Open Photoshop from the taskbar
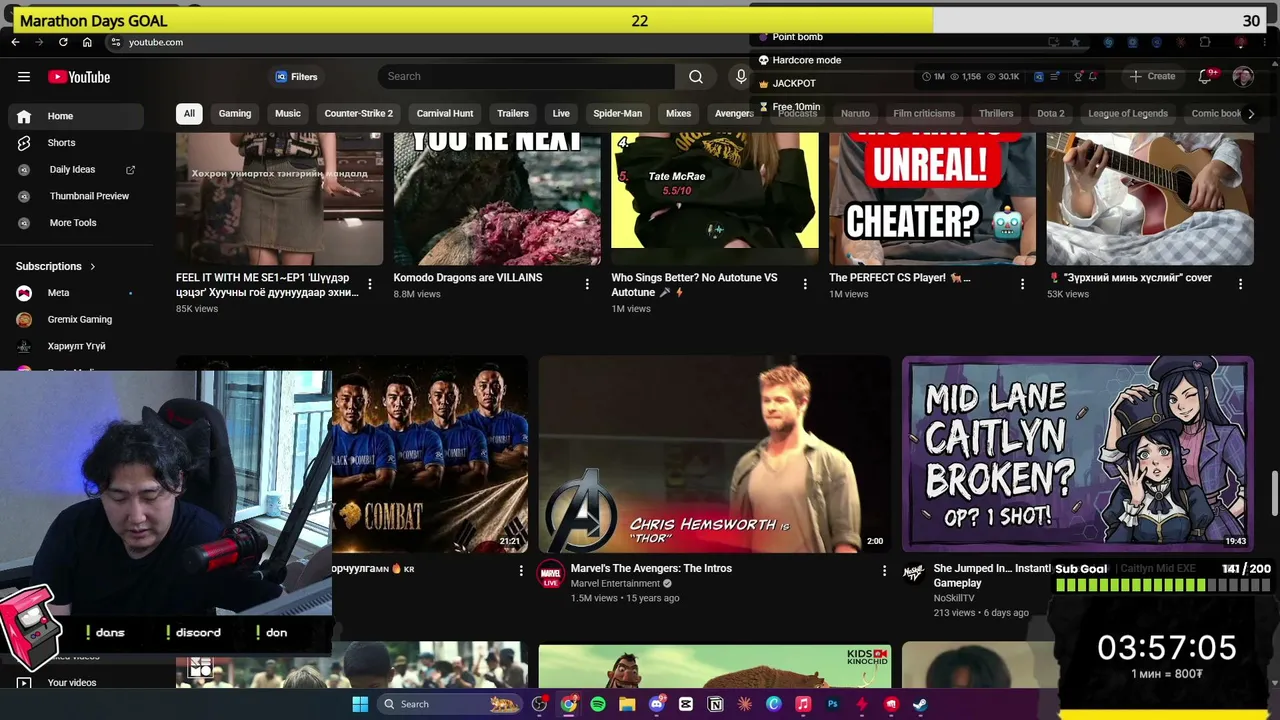 [x=832, y=704]
